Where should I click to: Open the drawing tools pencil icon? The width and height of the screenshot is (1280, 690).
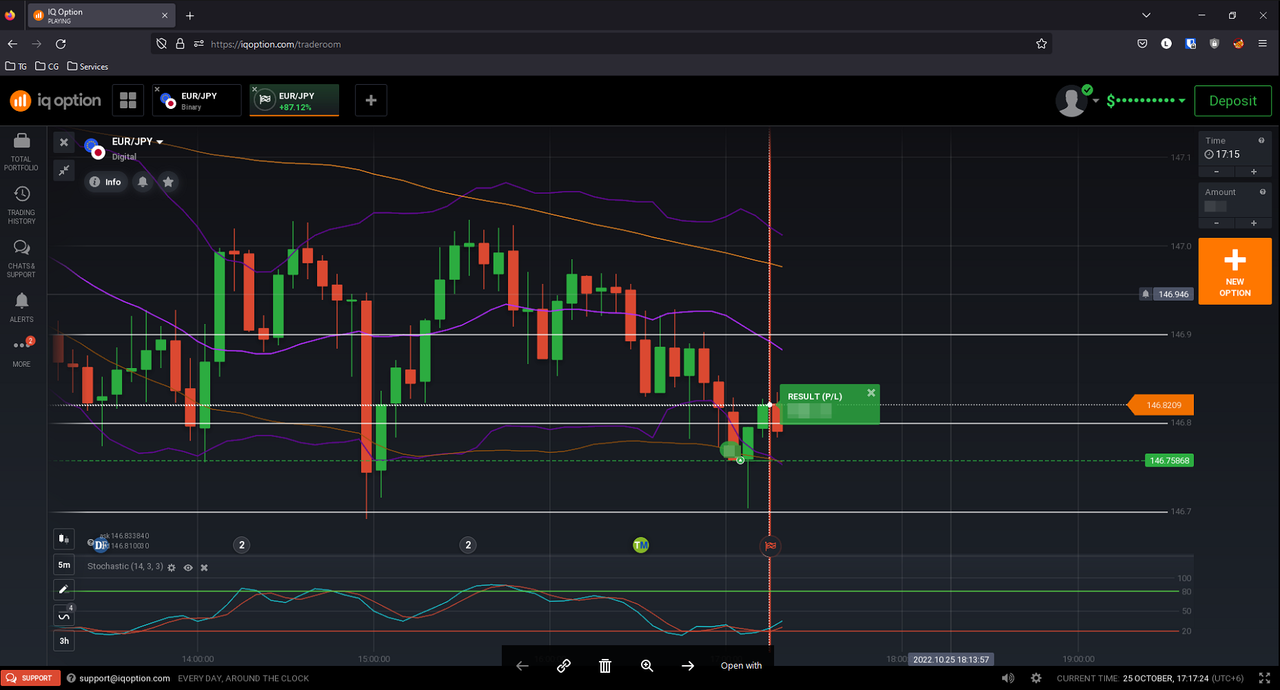pos(64,590)
